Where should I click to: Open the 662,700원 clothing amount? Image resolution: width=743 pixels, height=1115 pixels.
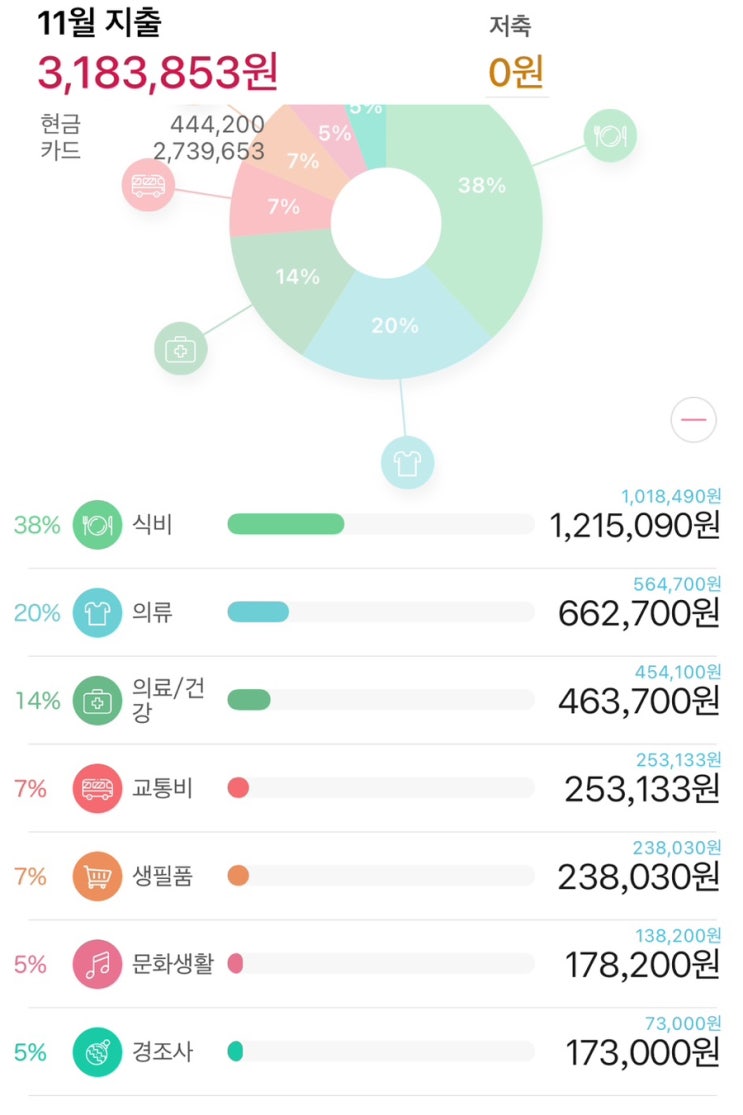[638, 614]
